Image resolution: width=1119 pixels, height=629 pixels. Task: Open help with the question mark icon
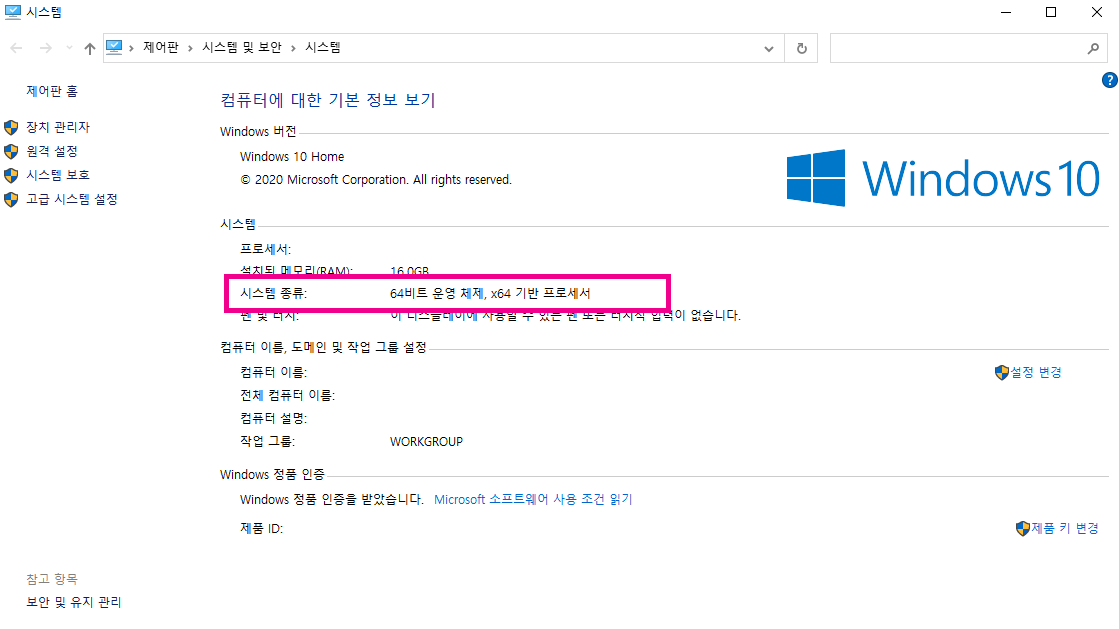[1109, 80]
